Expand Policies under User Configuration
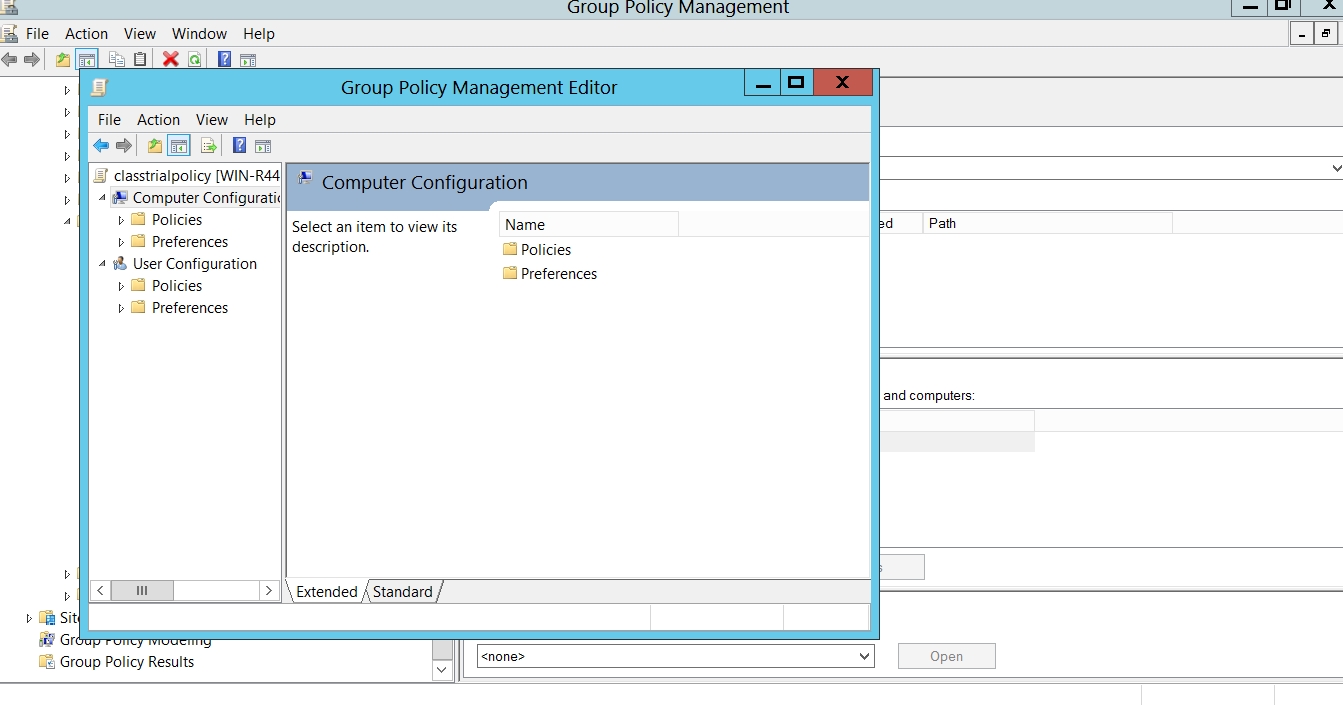 (121, 286)
